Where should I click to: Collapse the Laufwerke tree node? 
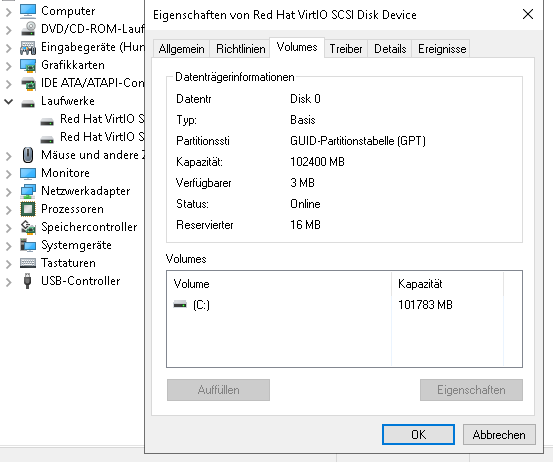coord(8,102)
